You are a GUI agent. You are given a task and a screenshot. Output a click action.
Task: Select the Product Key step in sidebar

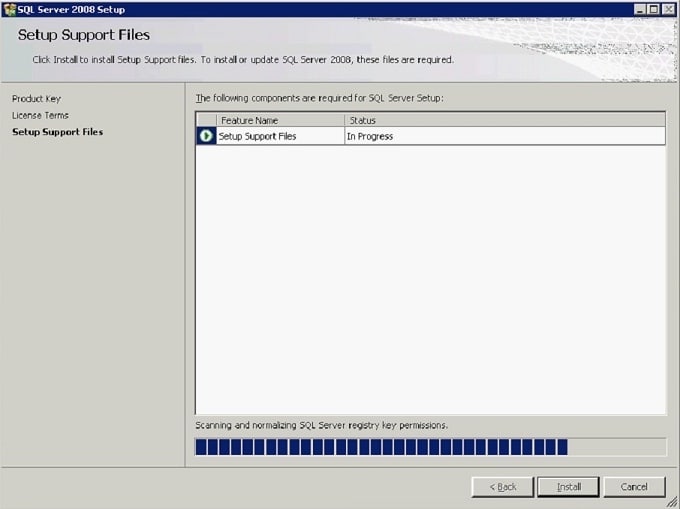coord(36,99)
